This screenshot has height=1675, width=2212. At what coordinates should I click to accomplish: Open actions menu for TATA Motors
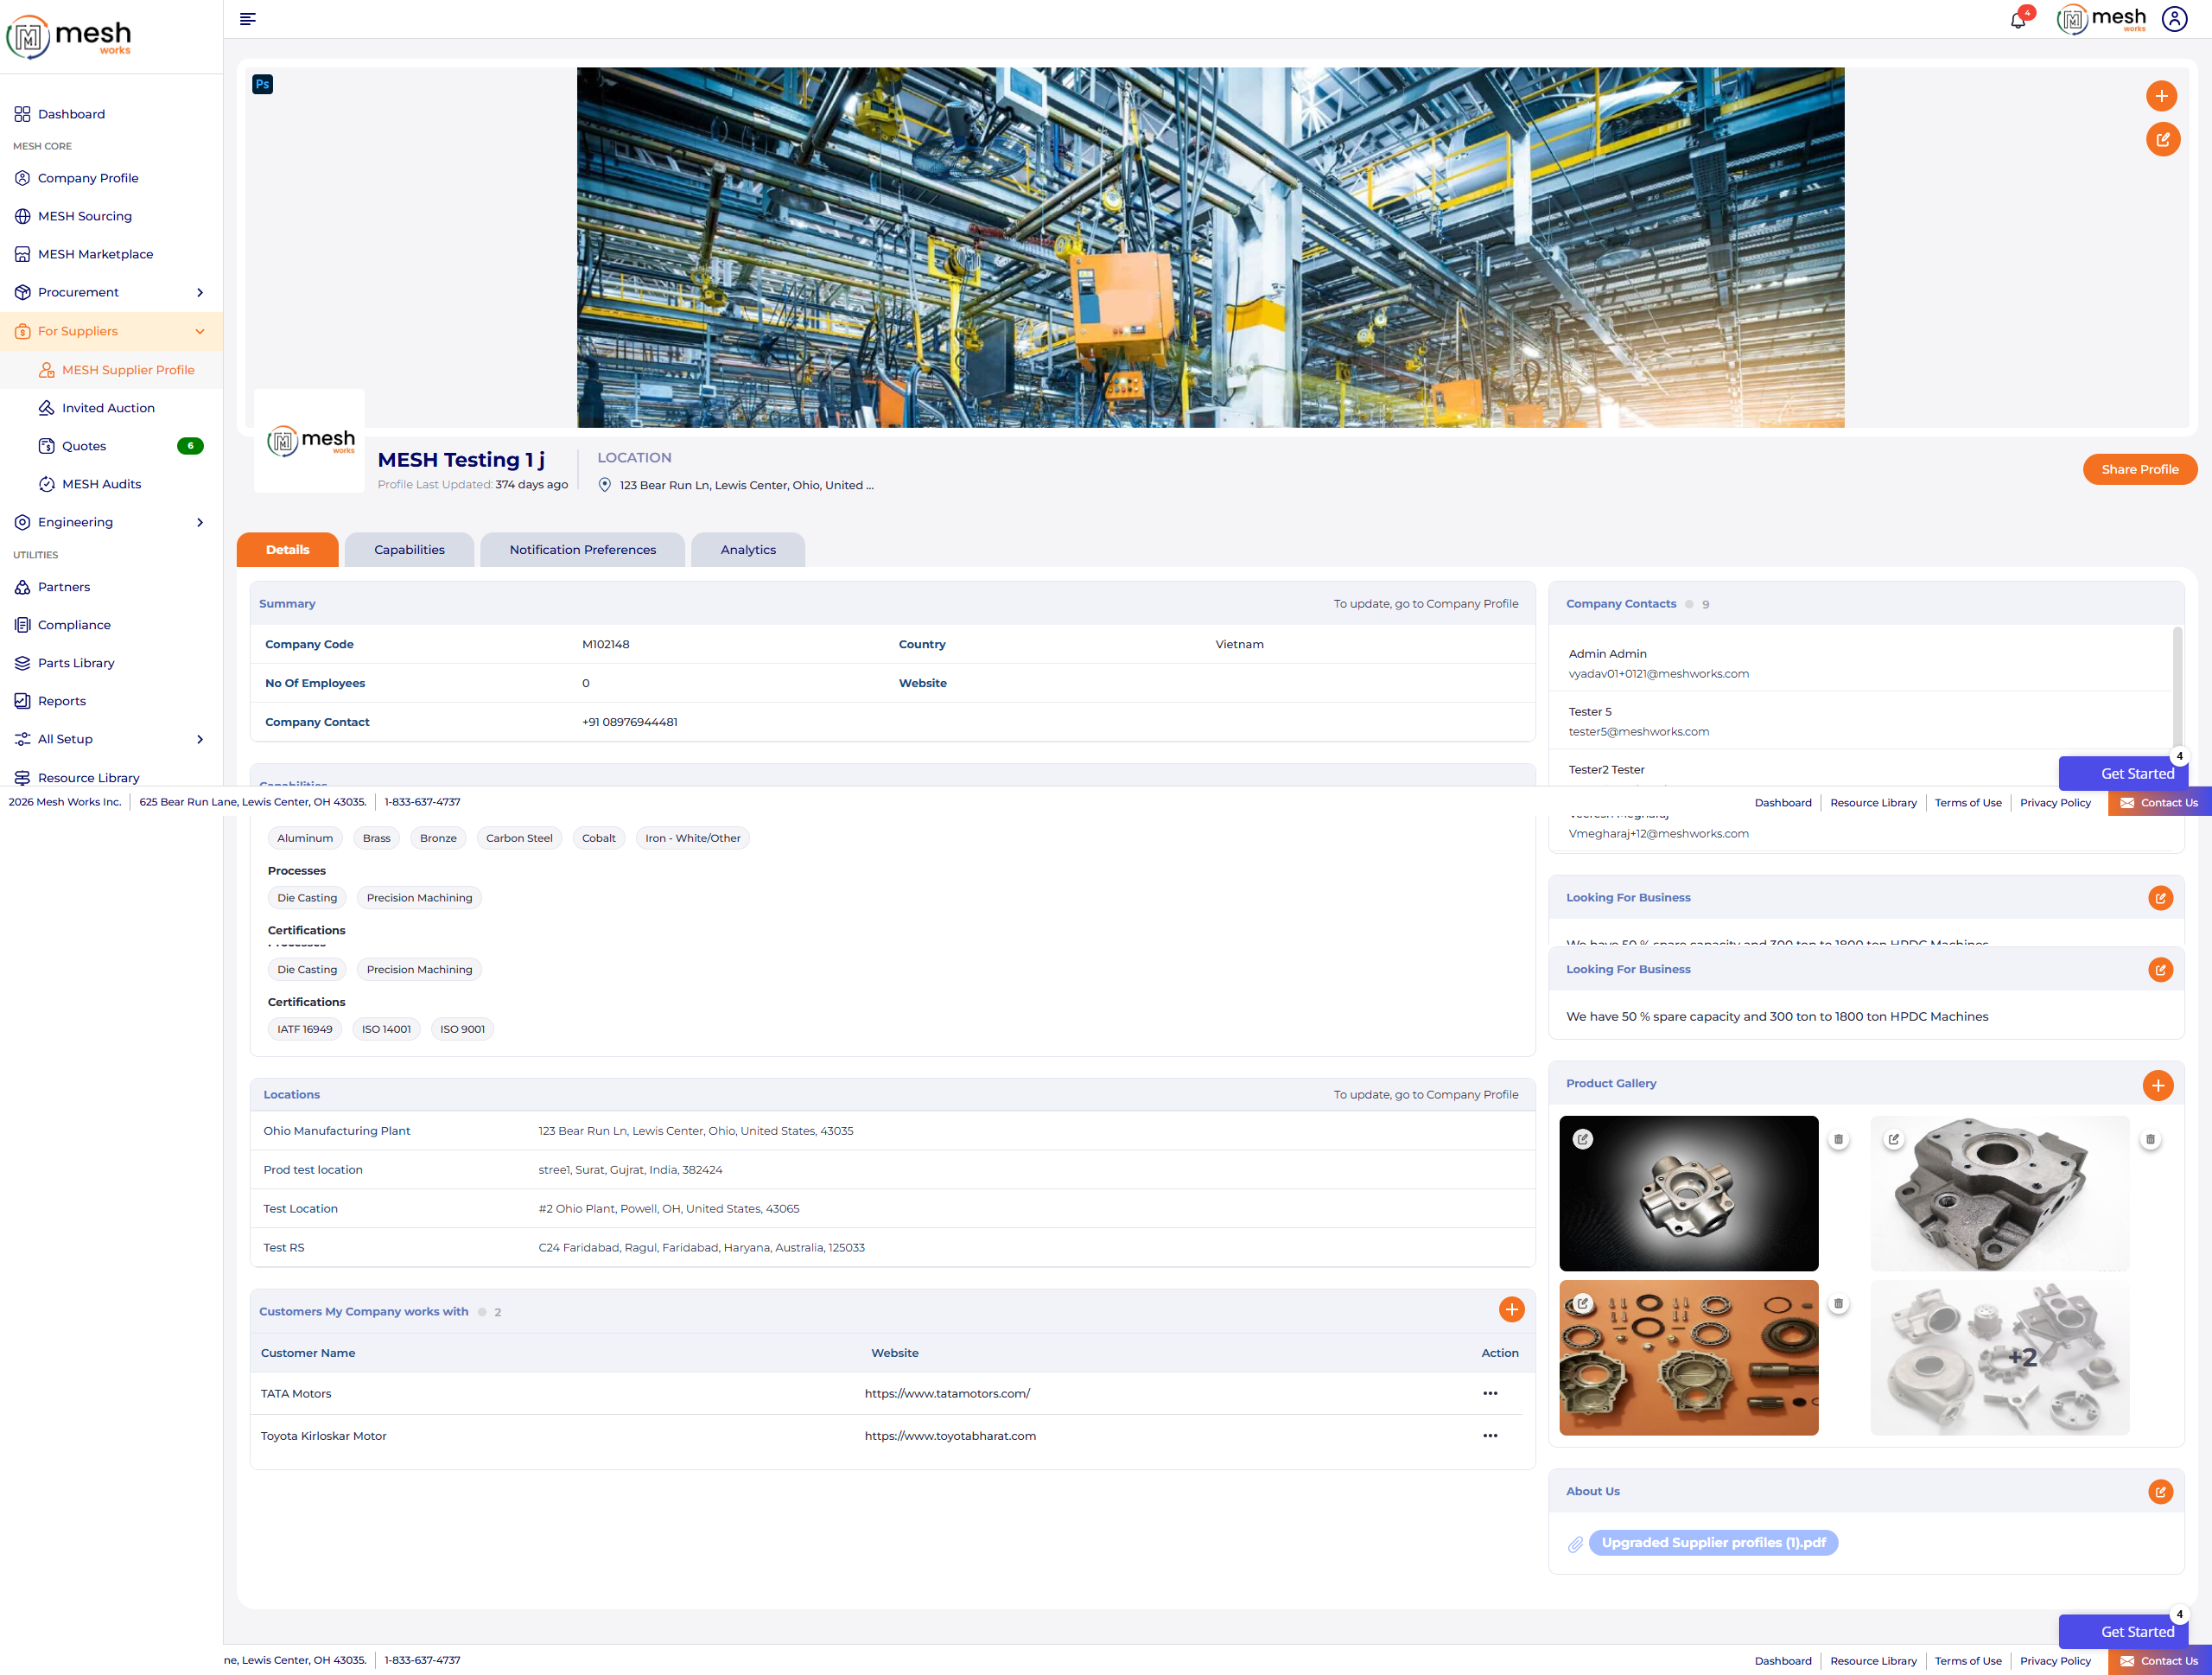click(1490, 1393)
